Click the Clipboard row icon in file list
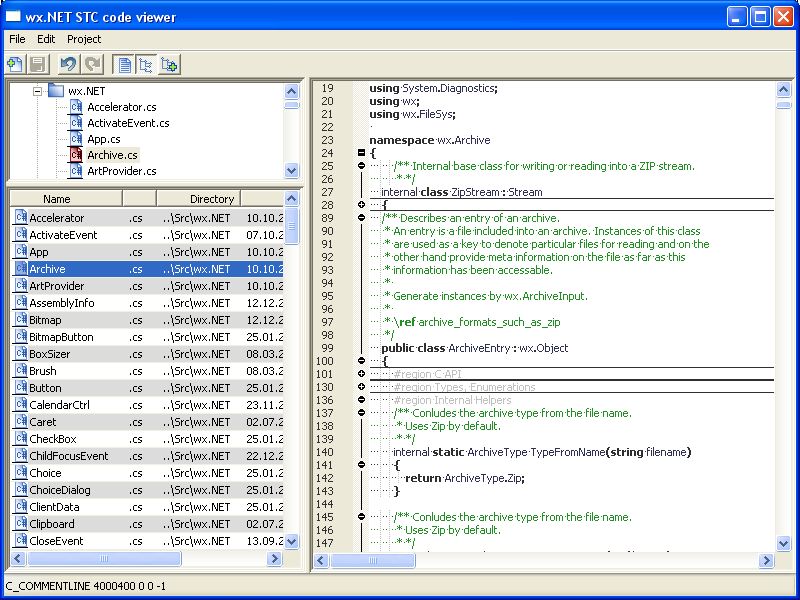The image size is (800, 600). [x=21, y=523]
